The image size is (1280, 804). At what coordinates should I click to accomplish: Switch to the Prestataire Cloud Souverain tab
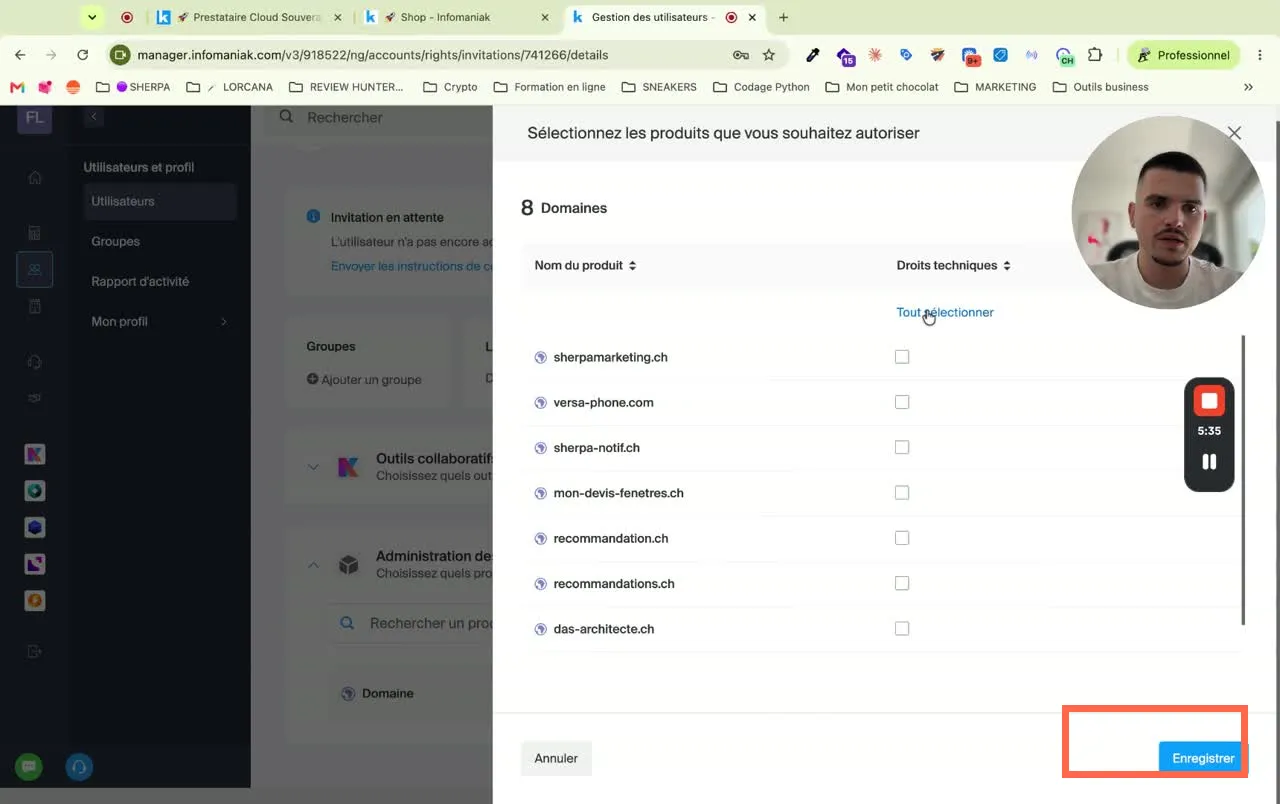coord(250,17)
